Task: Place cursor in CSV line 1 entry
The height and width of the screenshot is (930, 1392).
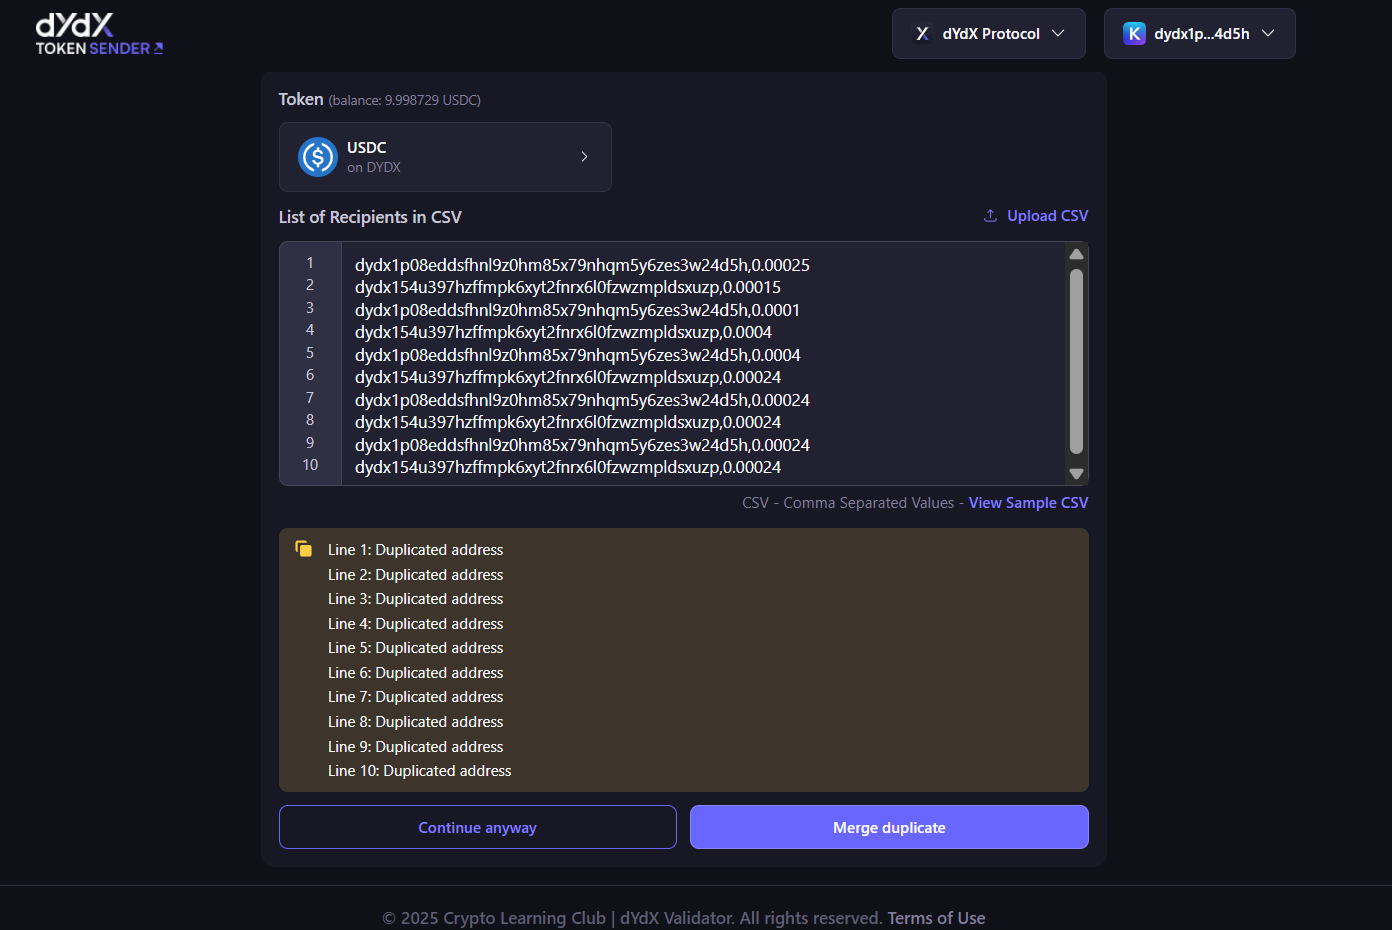Action: point(582,265)
